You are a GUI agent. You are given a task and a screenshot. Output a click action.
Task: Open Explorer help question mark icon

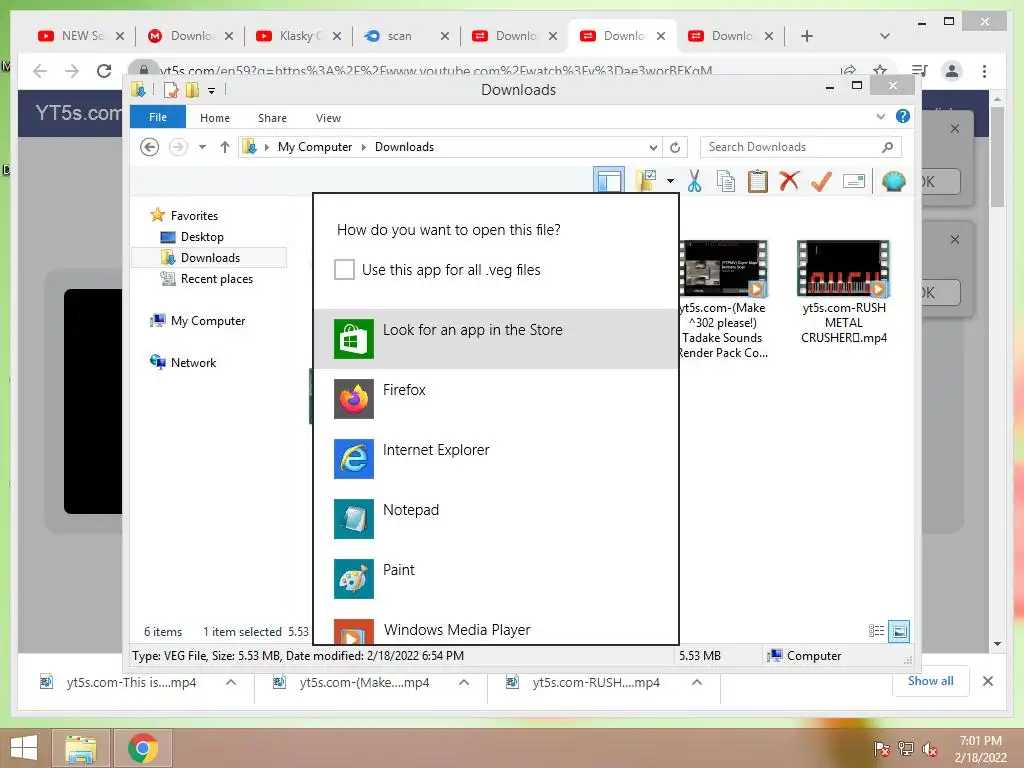(x=903, y=116)
